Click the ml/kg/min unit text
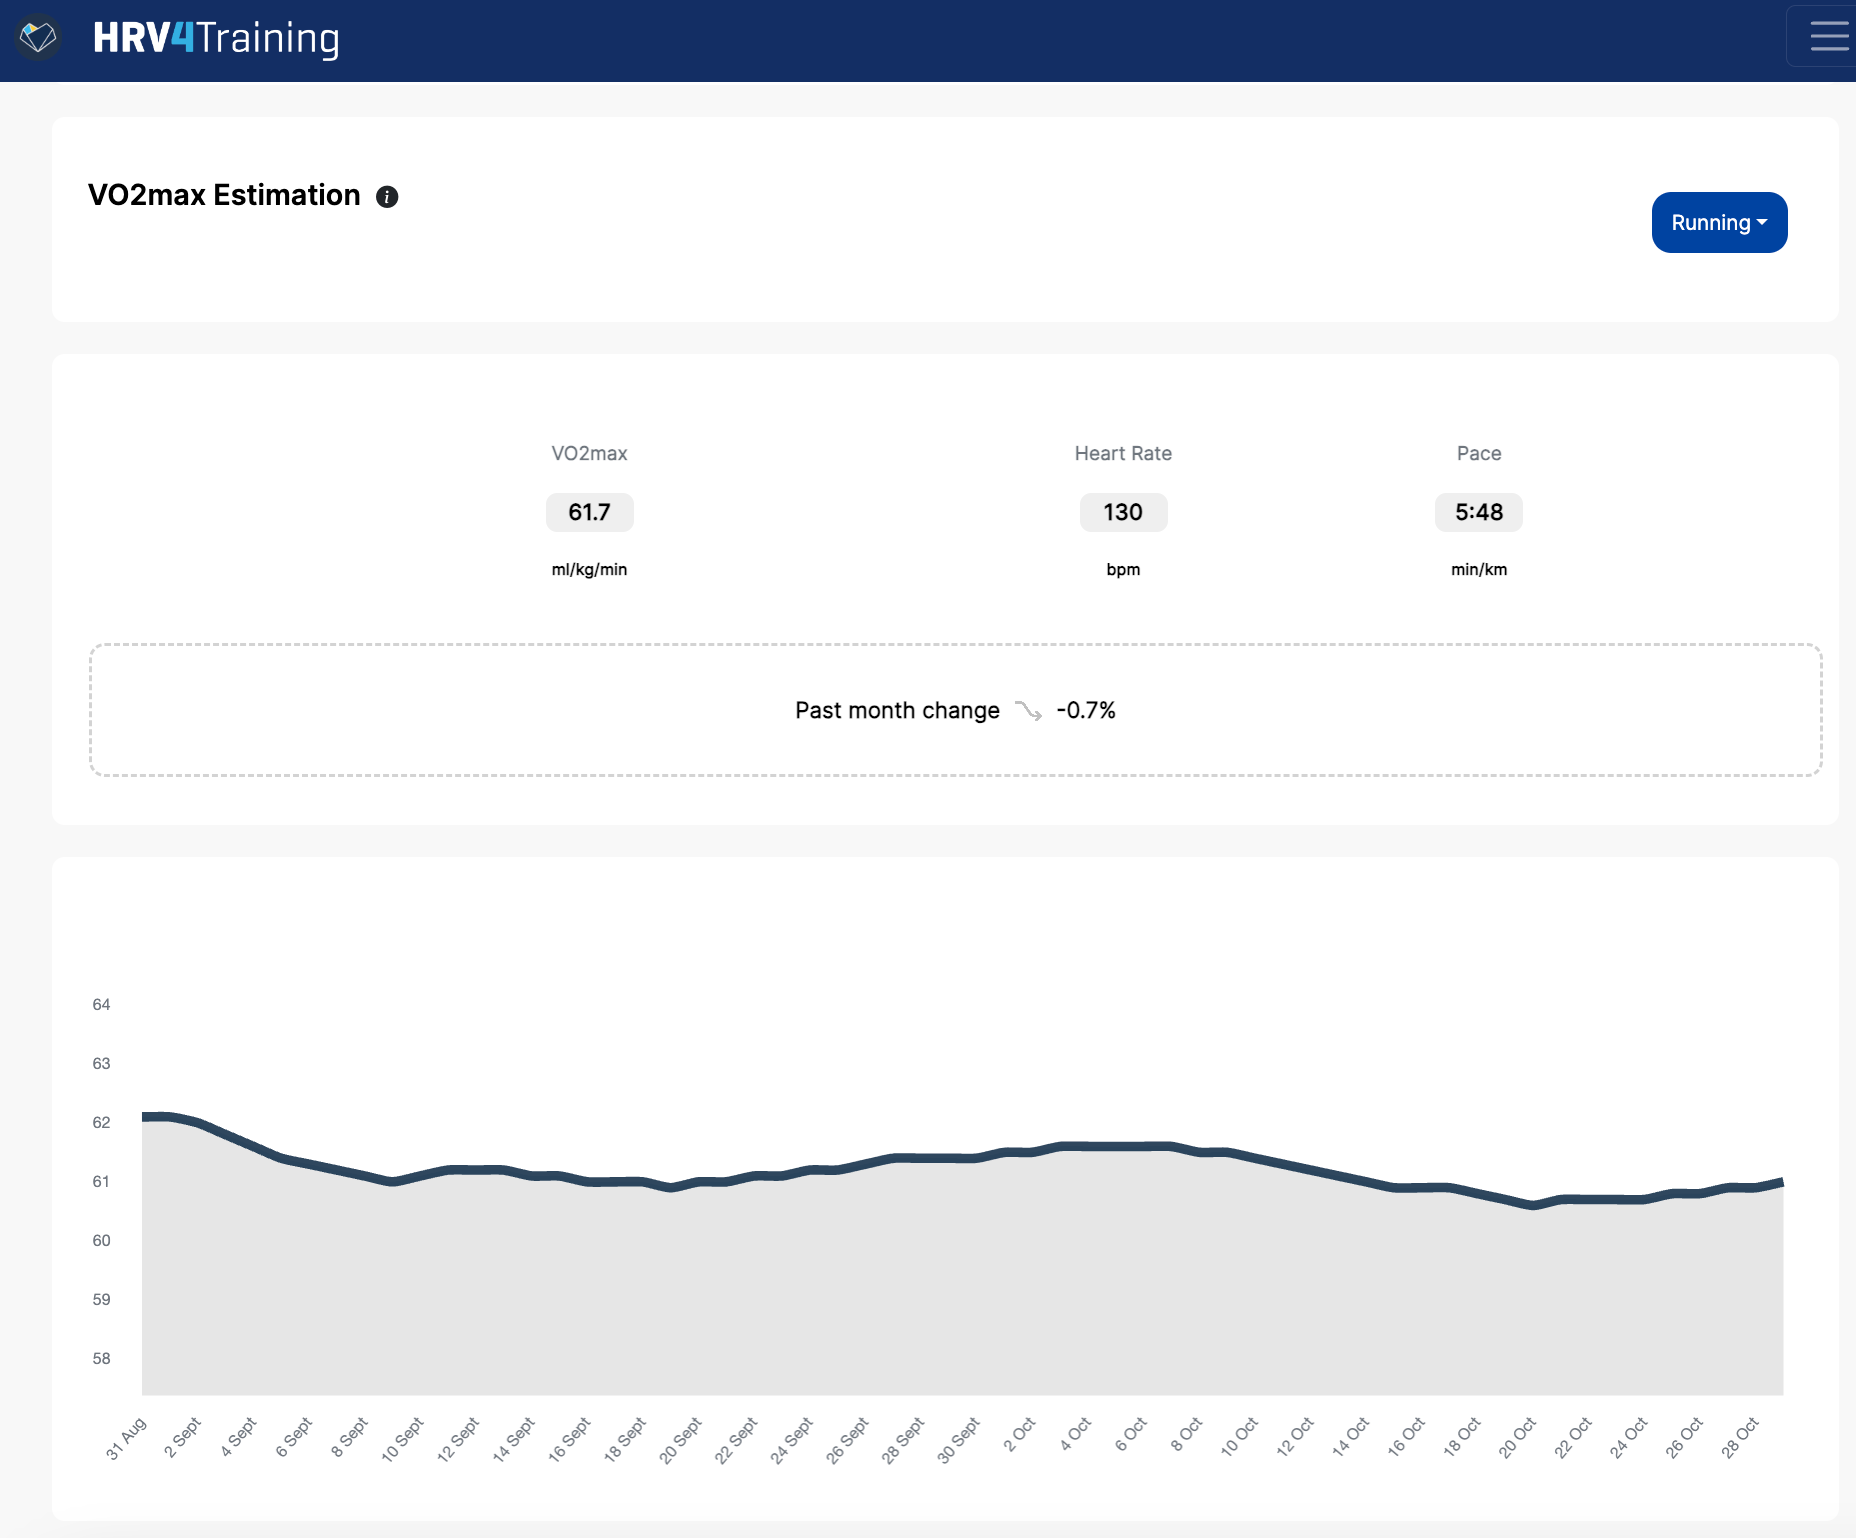 click(589, 569)
